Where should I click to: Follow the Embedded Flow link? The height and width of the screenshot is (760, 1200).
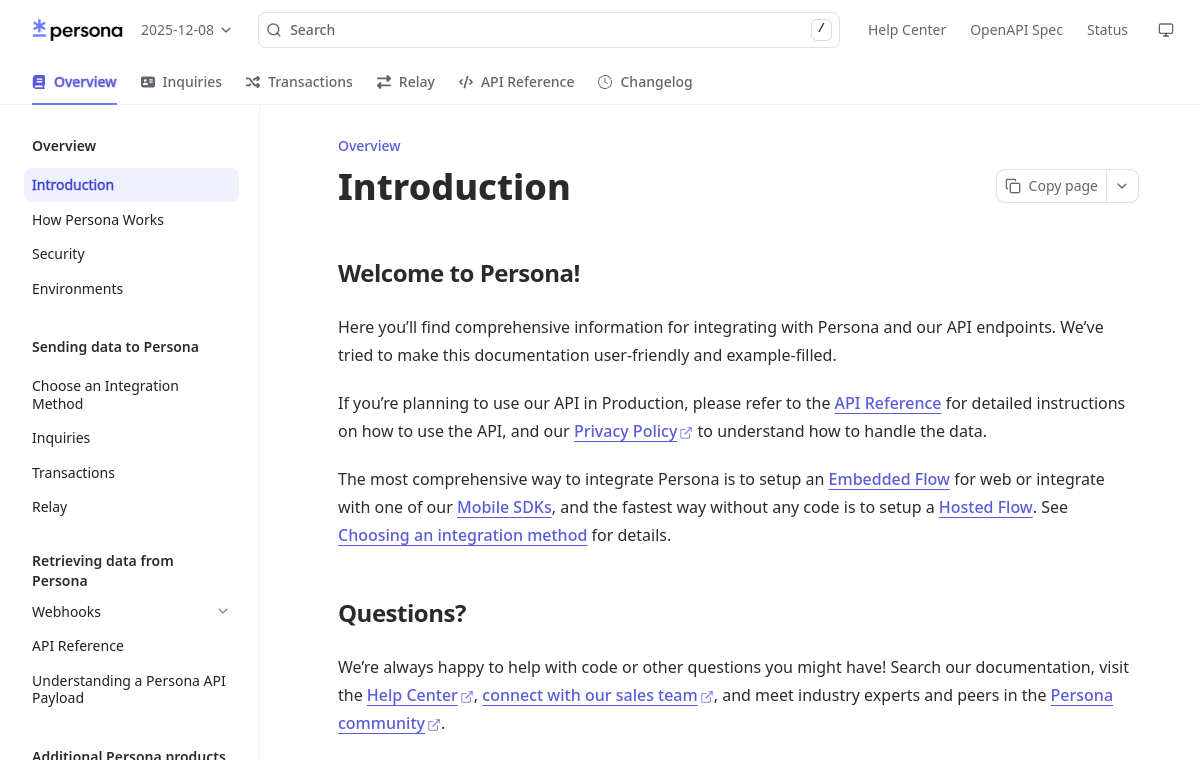(889, 479)
